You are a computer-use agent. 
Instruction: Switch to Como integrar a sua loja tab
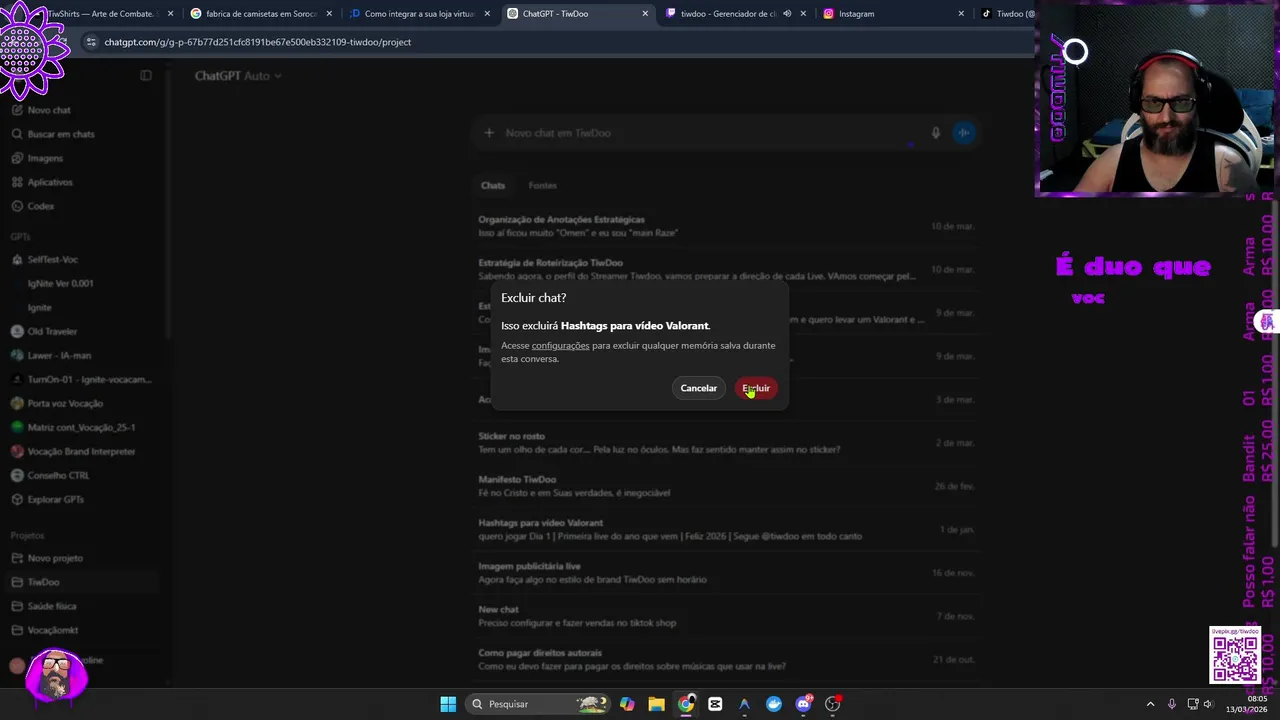point(418,14)
